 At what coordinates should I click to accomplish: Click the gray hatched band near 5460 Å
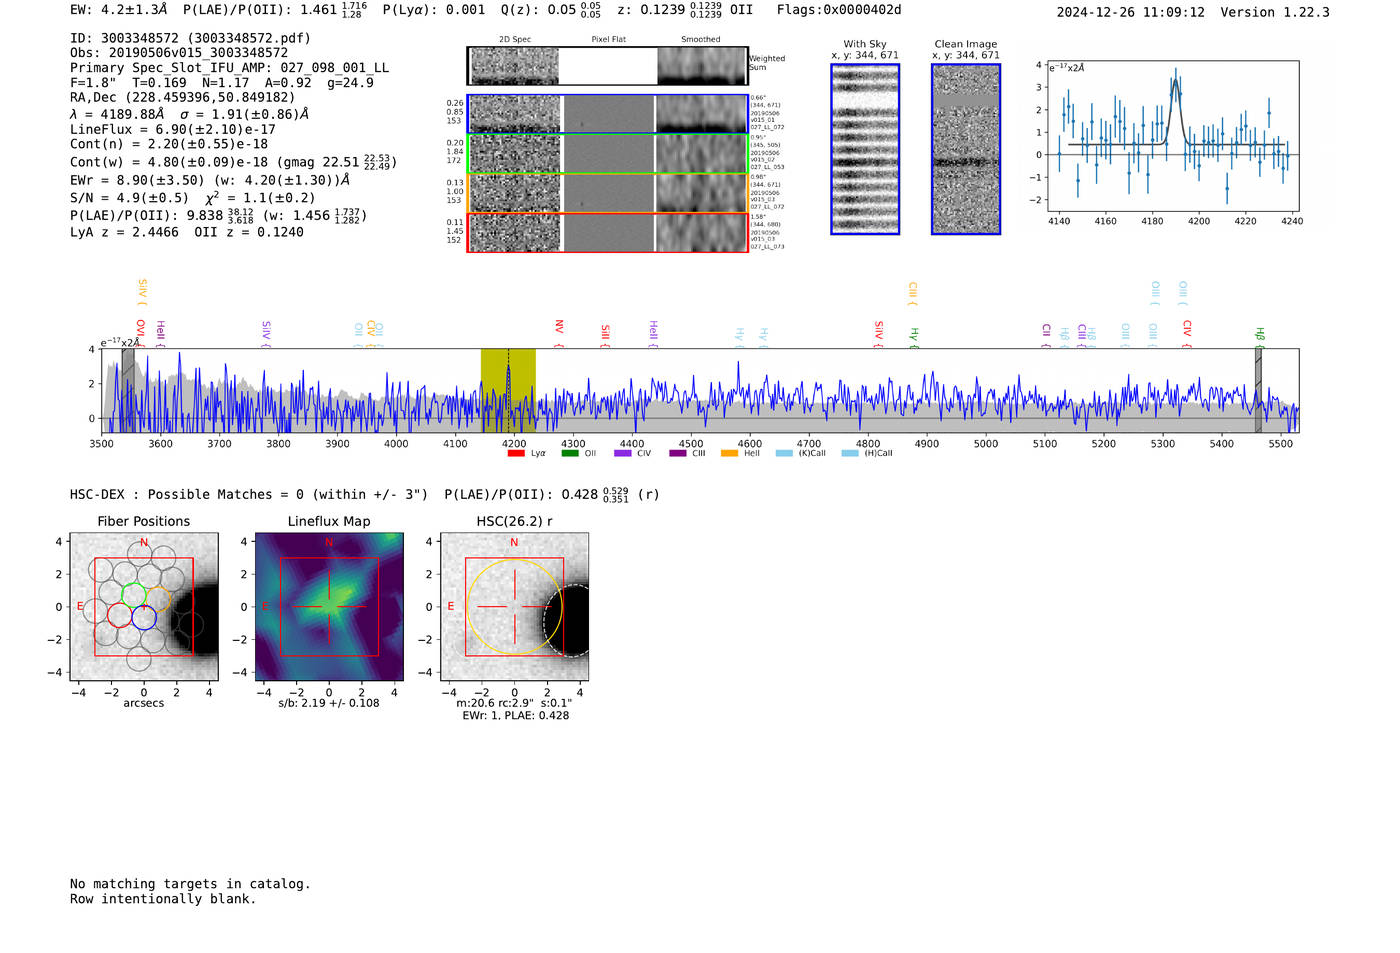tap(1258, 390)
